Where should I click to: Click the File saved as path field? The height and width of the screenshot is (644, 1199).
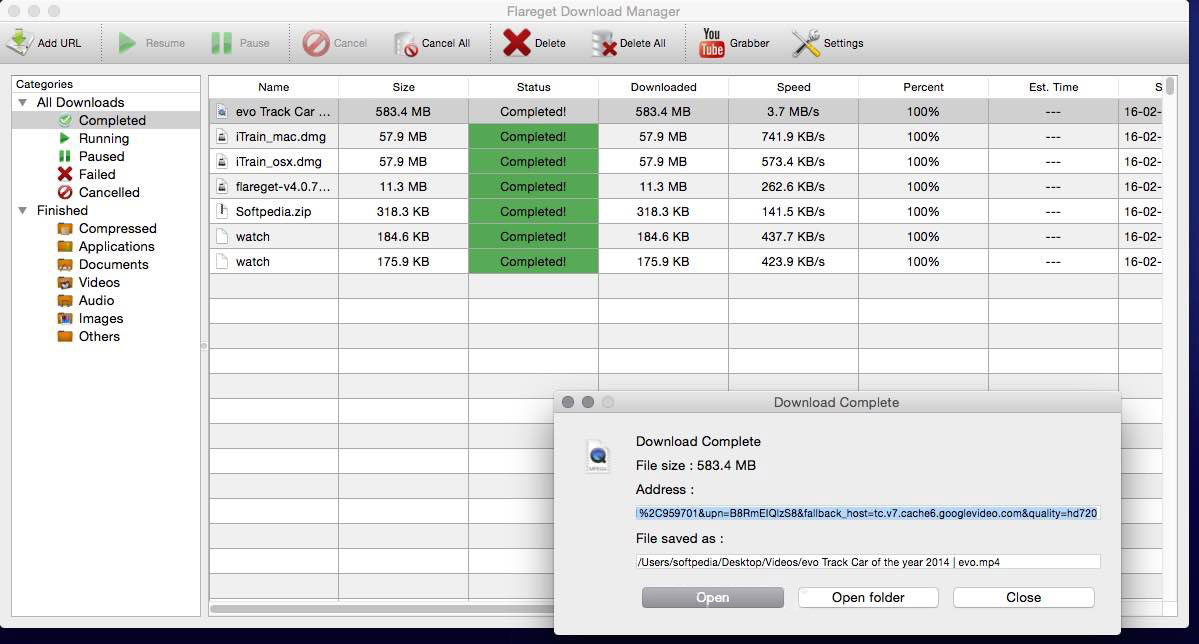868,562
